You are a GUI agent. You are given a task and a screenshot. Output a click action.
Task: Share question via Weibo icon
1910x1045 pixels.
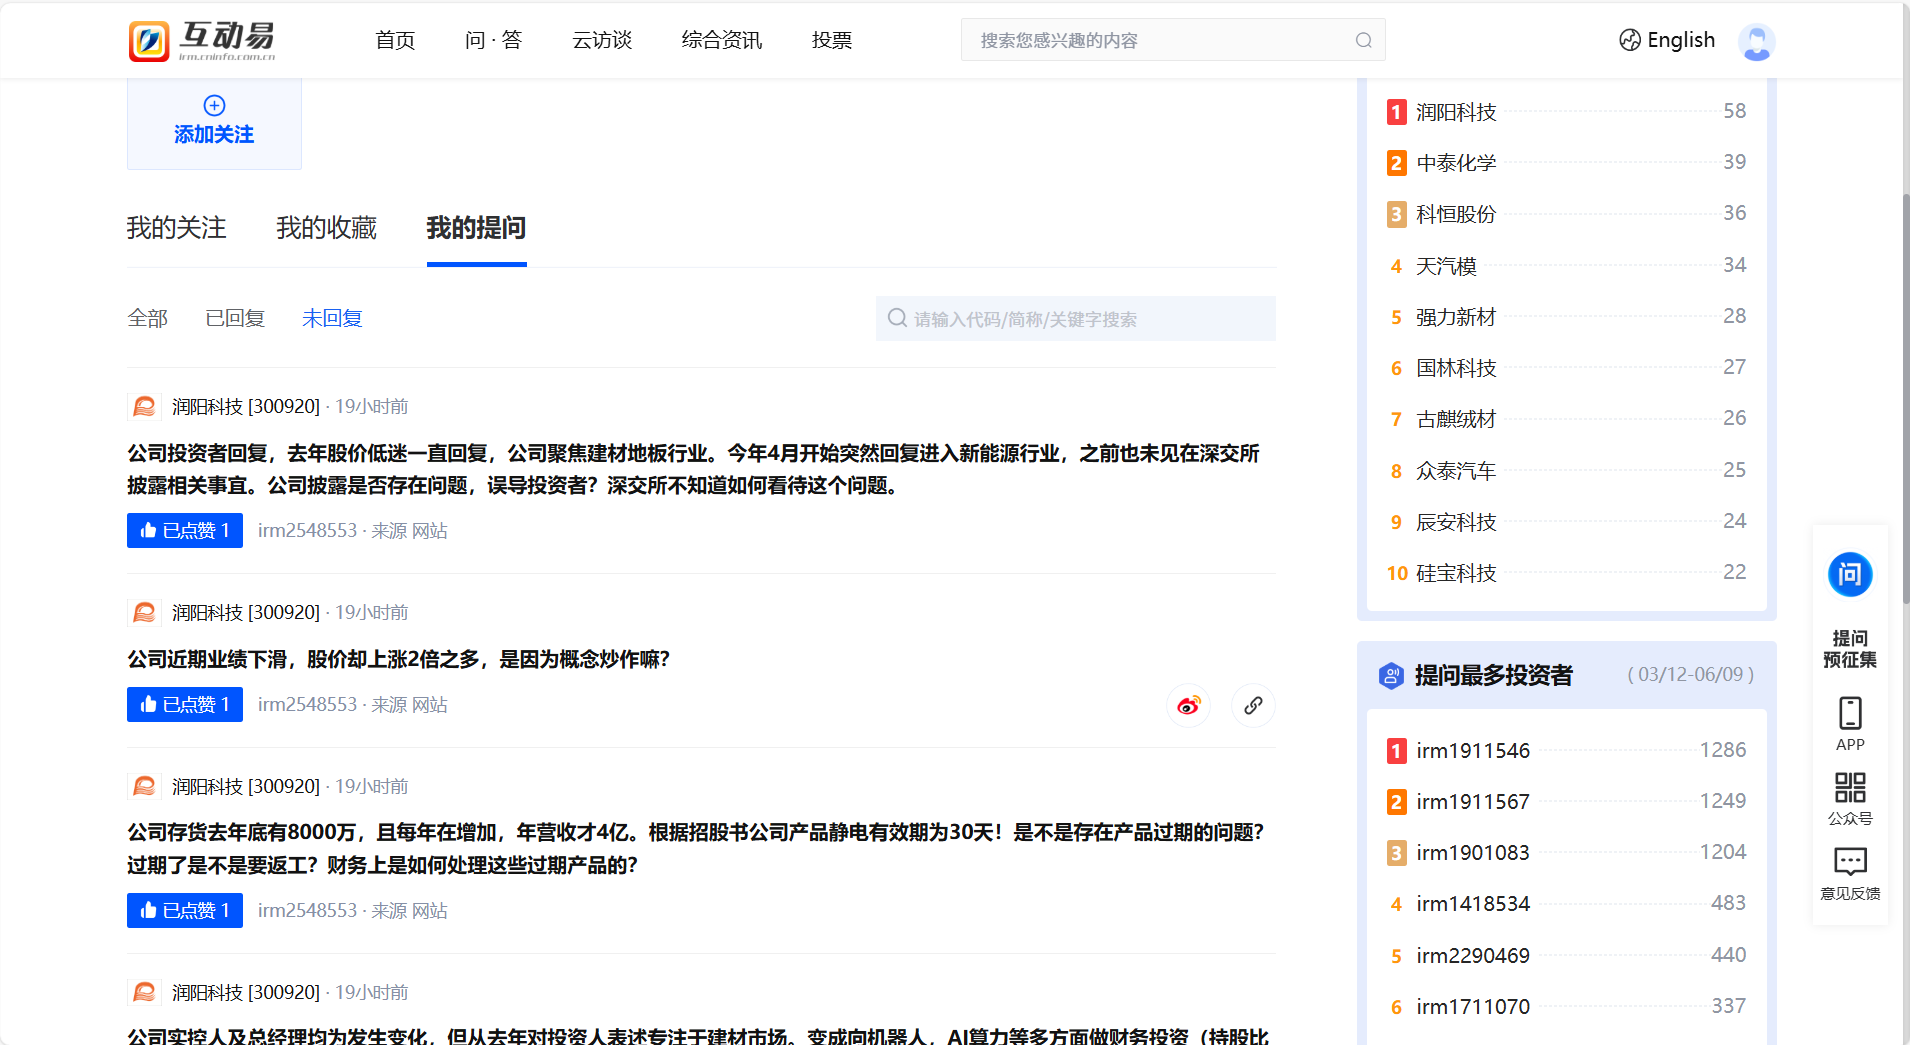pyautogui.click(x=1188, y=705)
